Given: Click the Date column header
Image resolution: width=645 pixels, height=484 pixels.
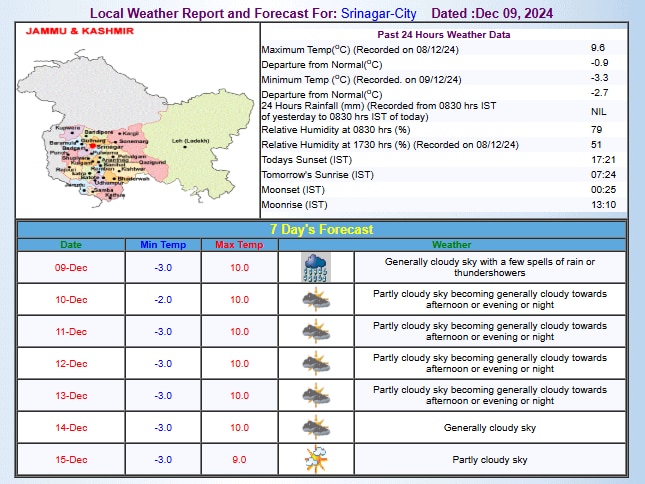Looking at the screenshot, I should coord(71,244).
